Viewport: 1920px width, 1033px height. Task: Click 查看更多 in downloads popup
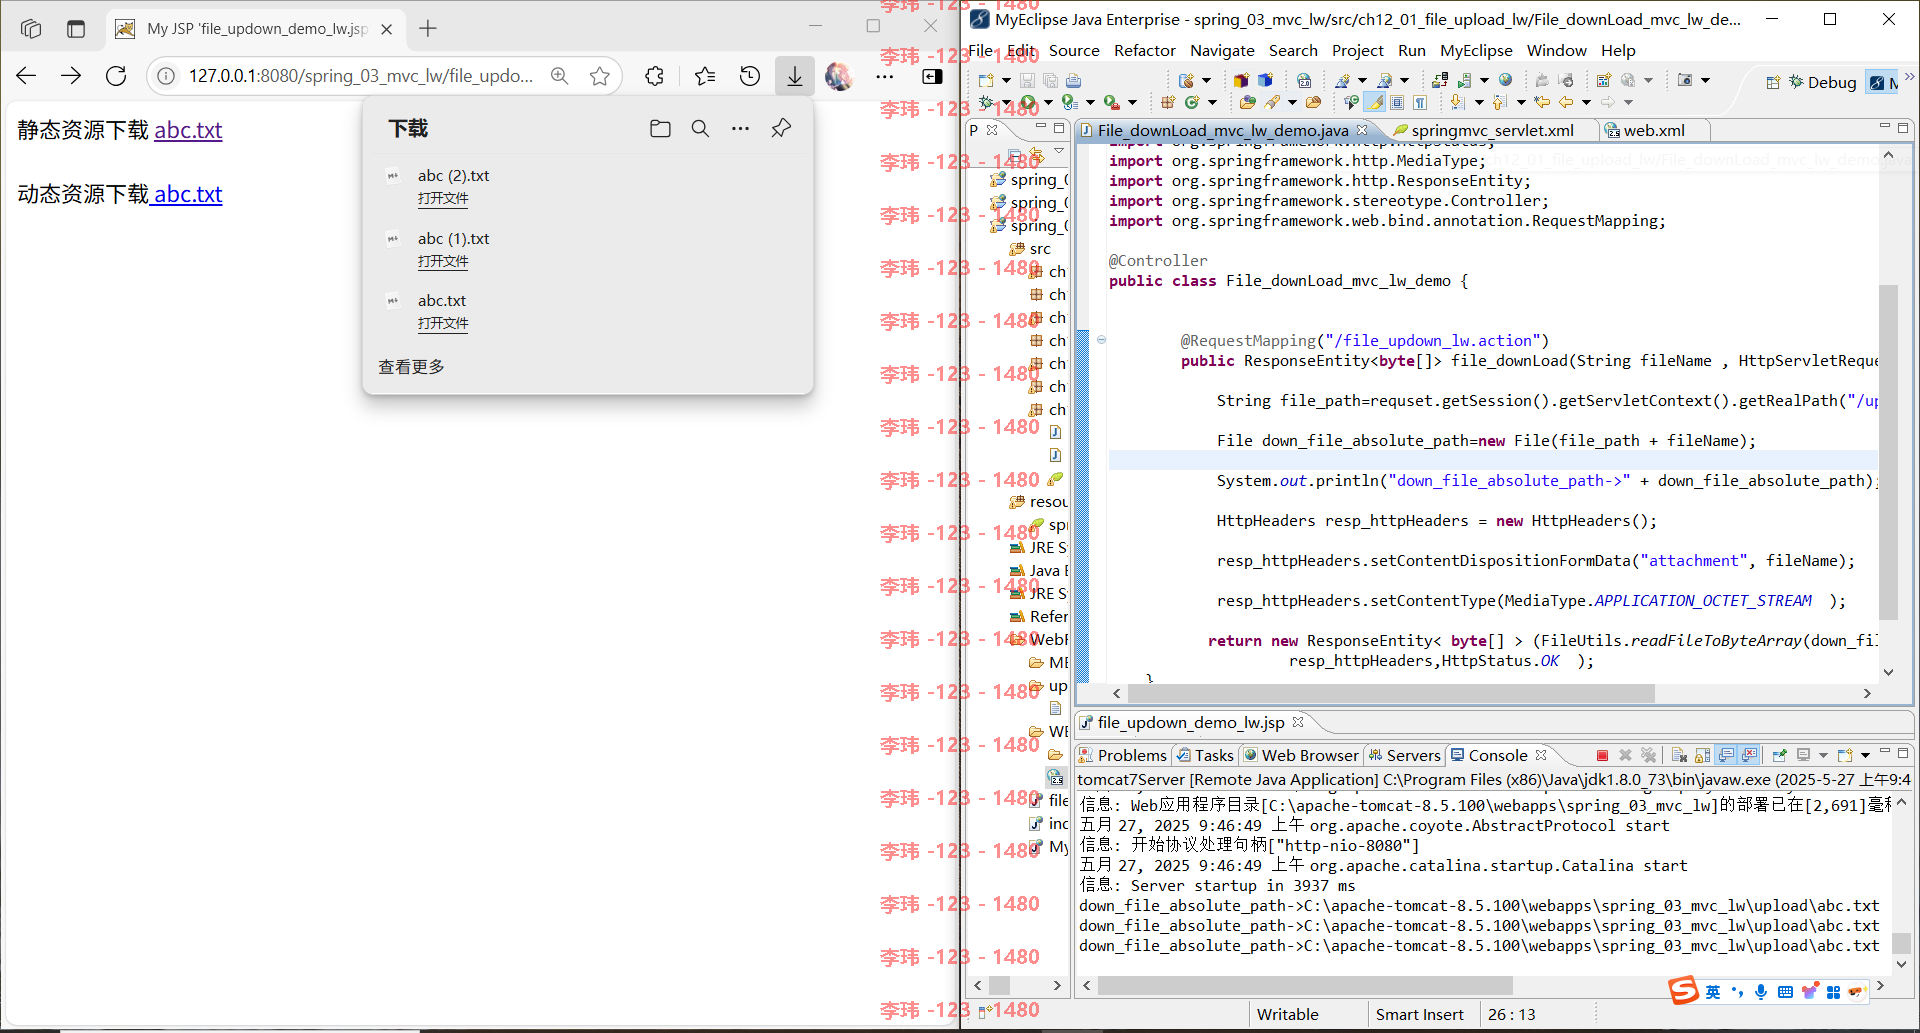click(411, 367)
